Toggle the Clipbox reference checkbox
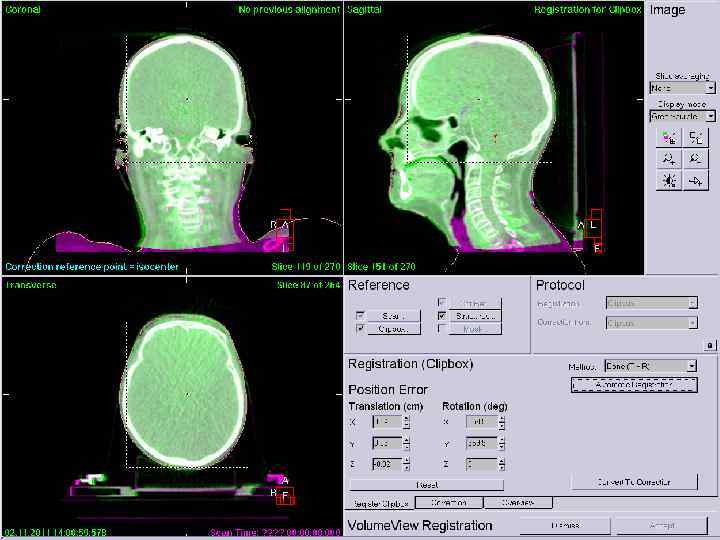Image resolution: width=720 pixels, height=540 pixels. [x=360, y=328]
